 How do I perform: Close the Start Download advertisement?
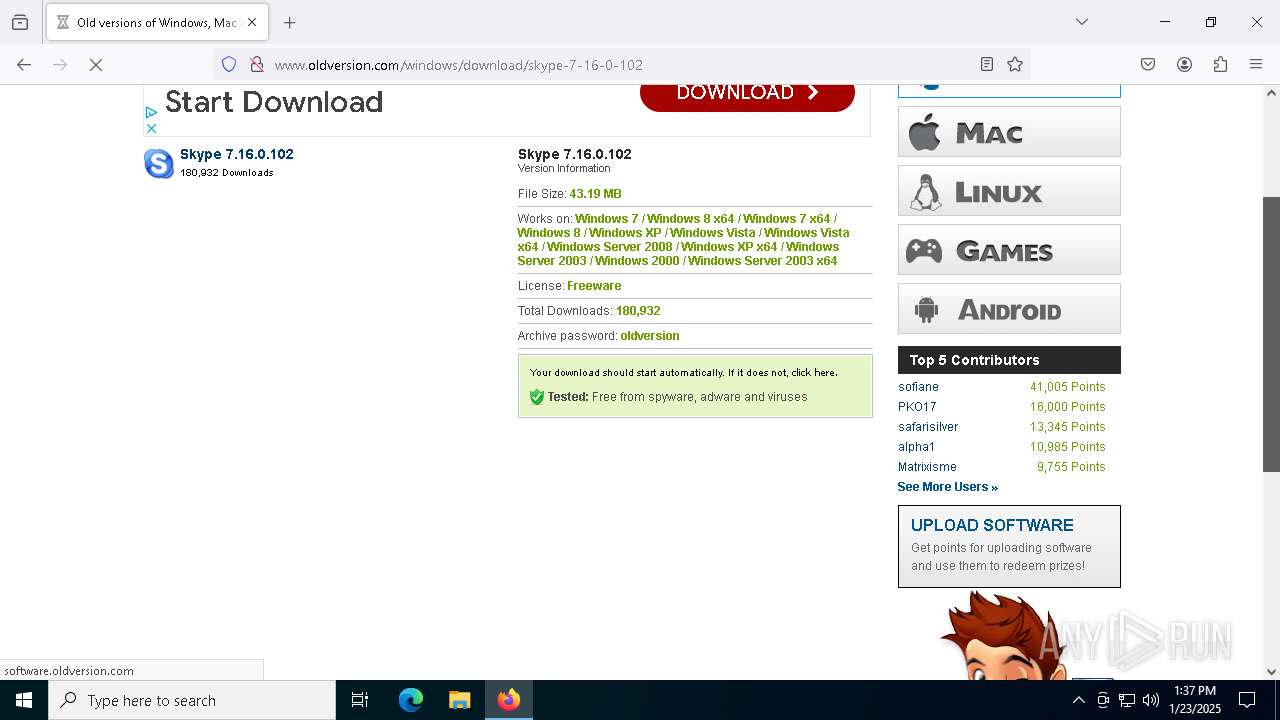pyautogui.click(x=151, y=128)
